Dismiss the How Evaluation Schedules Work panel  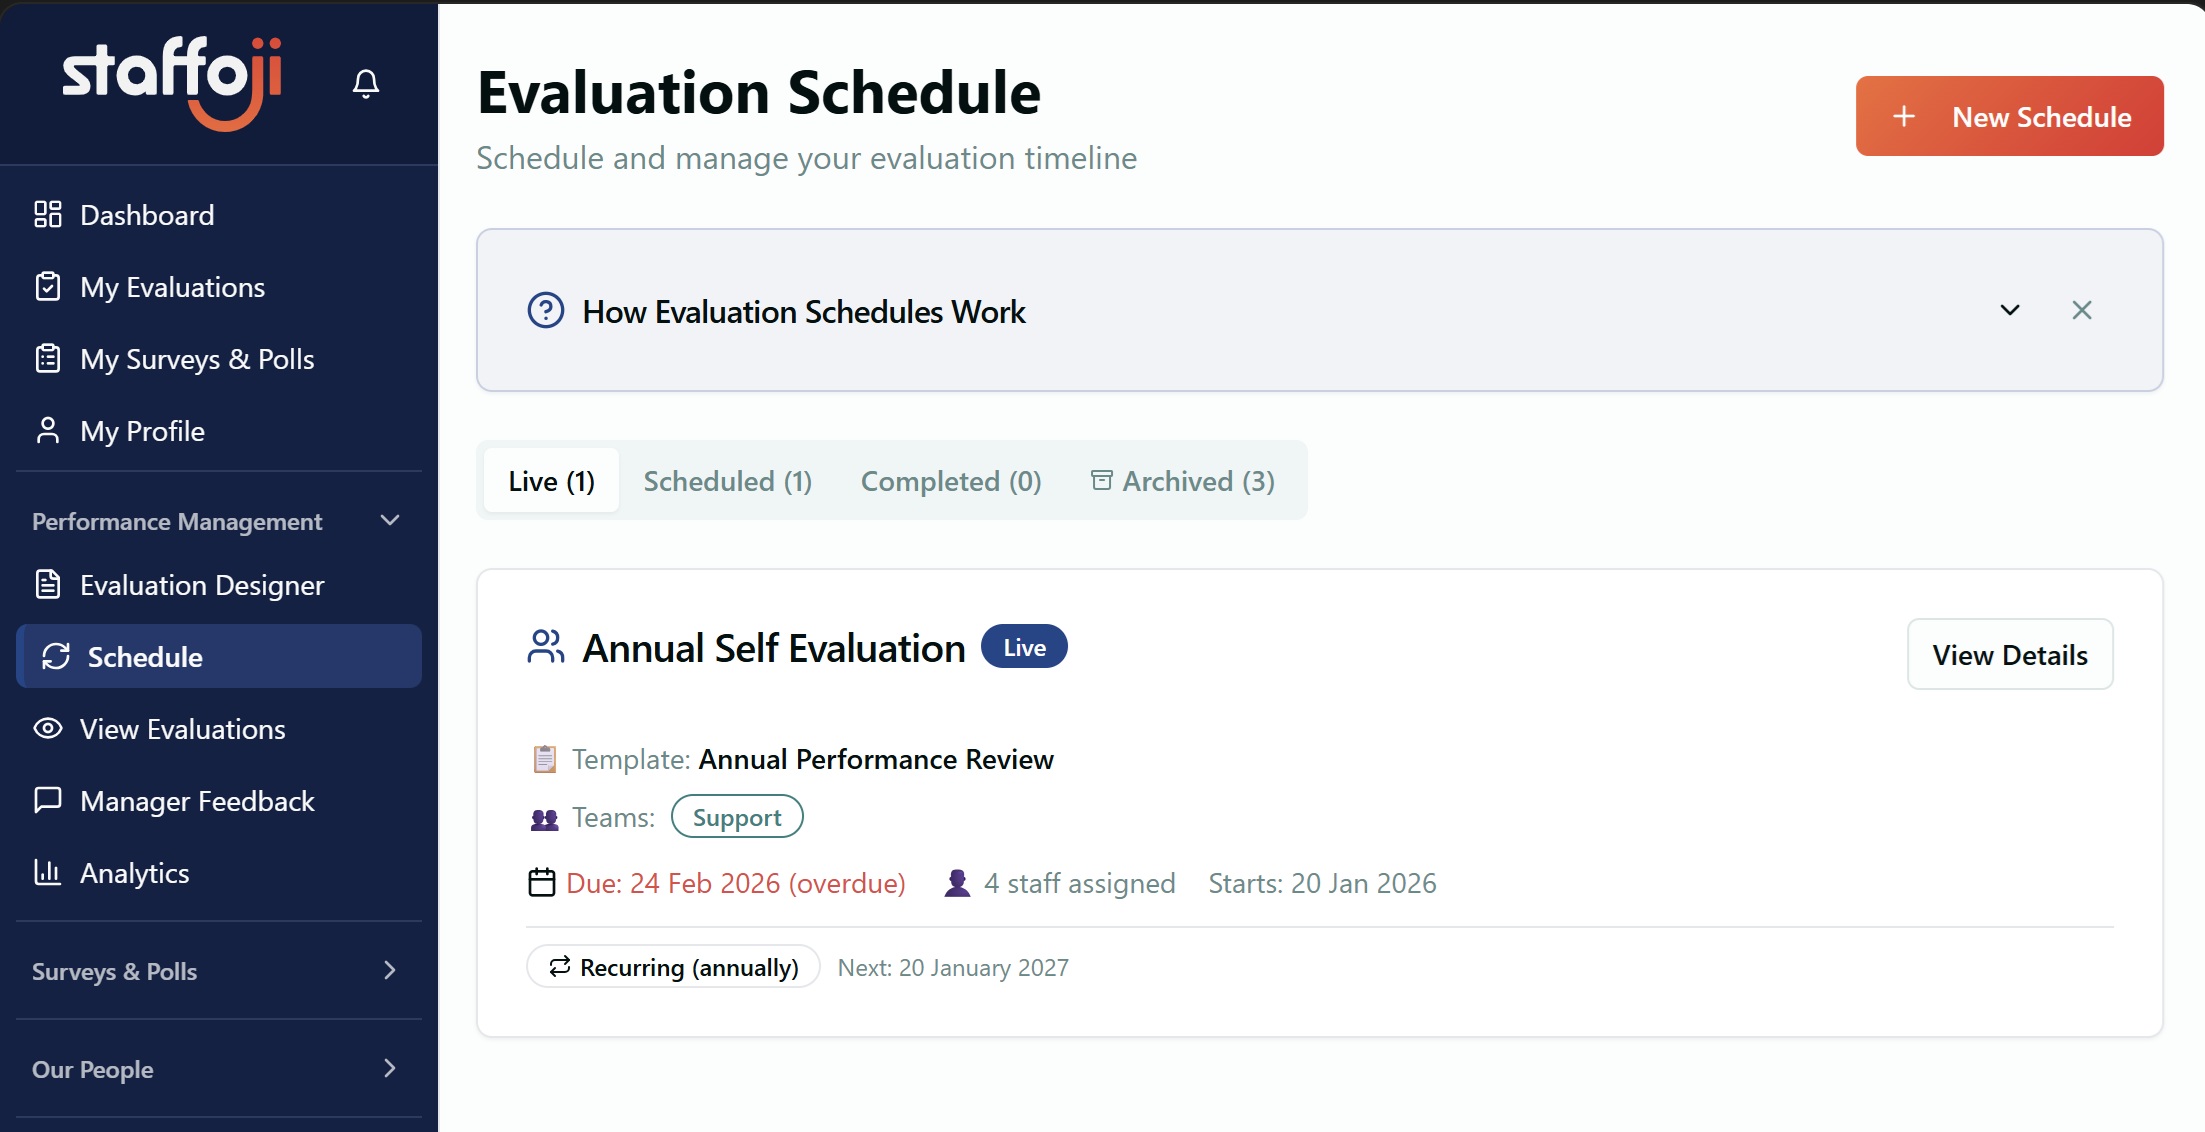(x=2082, y=310)
